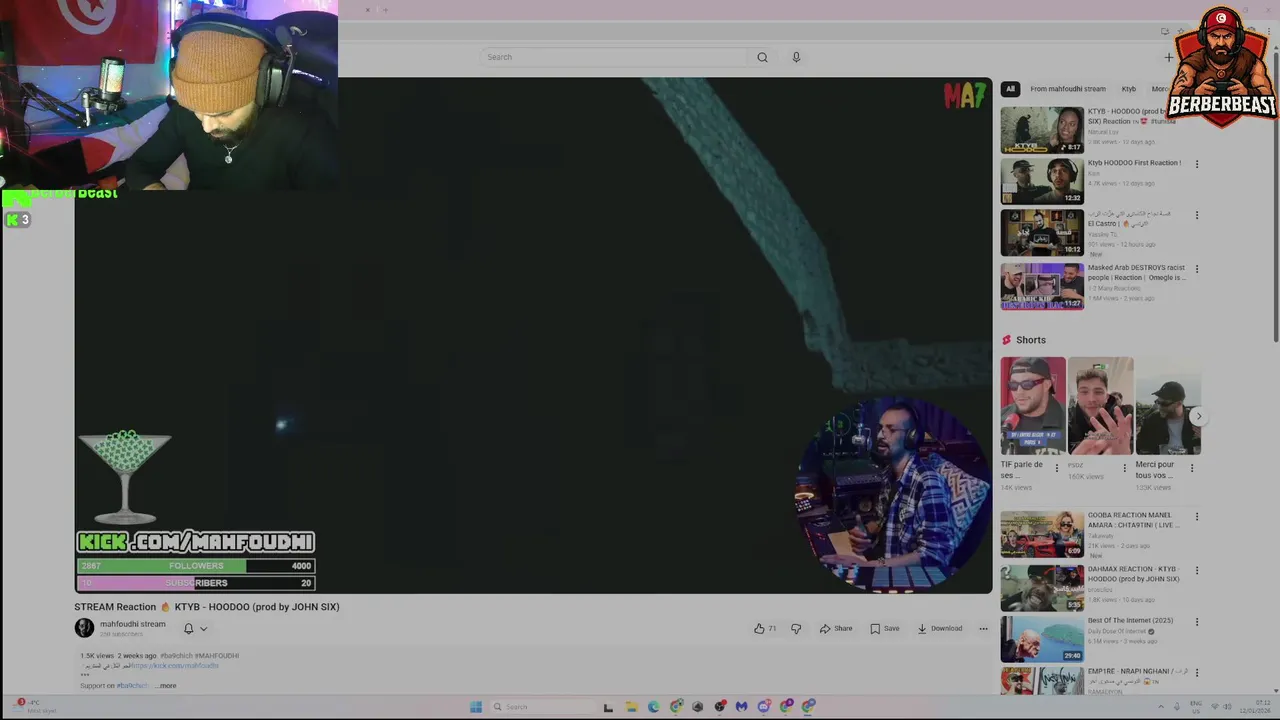Like the video with thumbs up
This screenshot has width=1280, height=720.
pos(765,629)
